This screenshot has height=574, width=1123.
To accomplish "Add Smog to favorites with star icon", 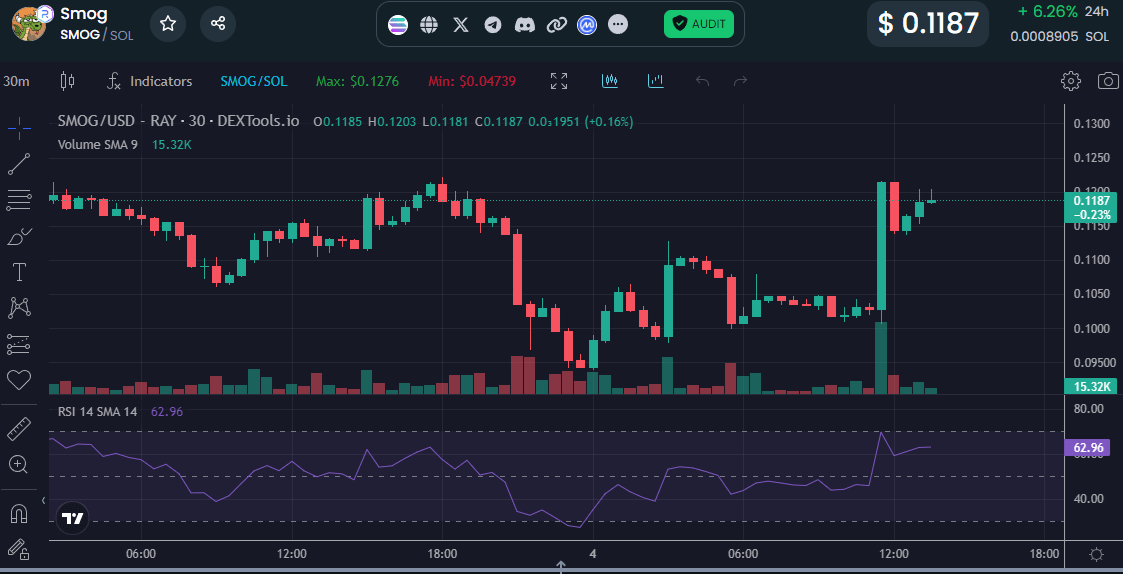I will (168, 24).
